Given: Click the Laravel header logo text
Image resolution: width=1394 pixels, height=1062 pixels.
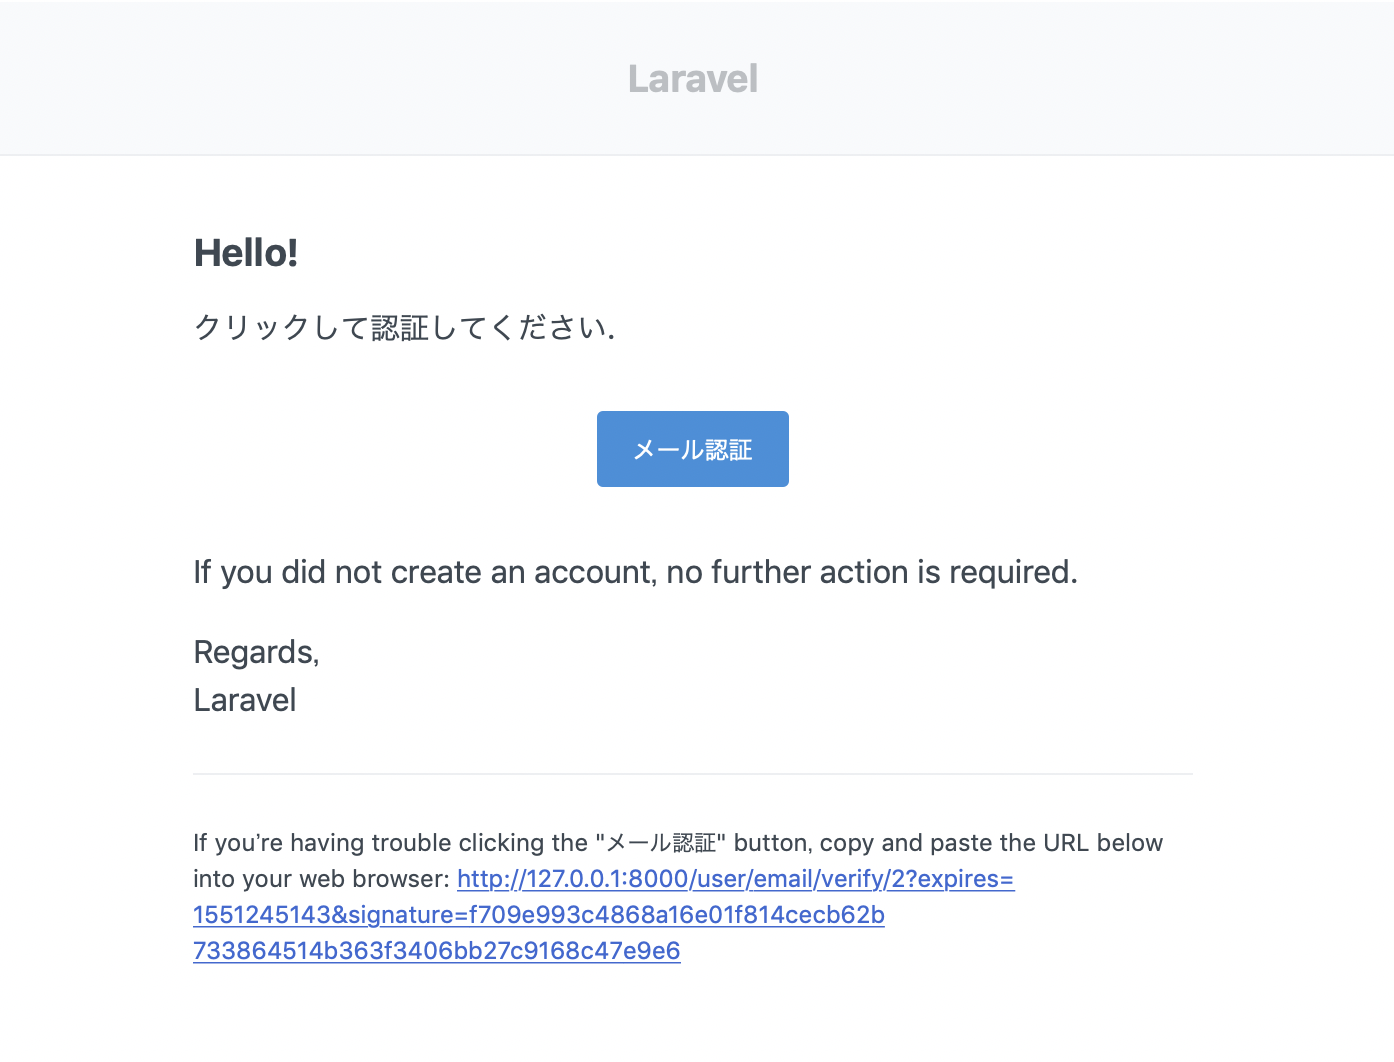Looking at the screenshot, I should [x=693, y=78].
